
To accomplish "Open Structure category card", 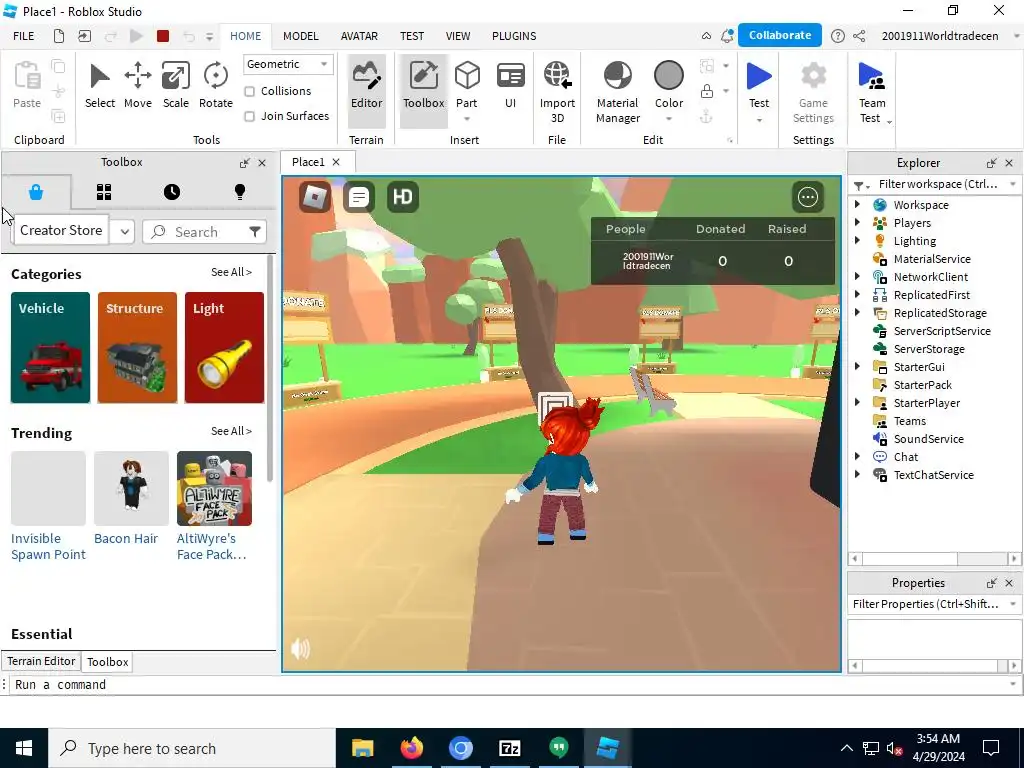I will coord(137,347).
